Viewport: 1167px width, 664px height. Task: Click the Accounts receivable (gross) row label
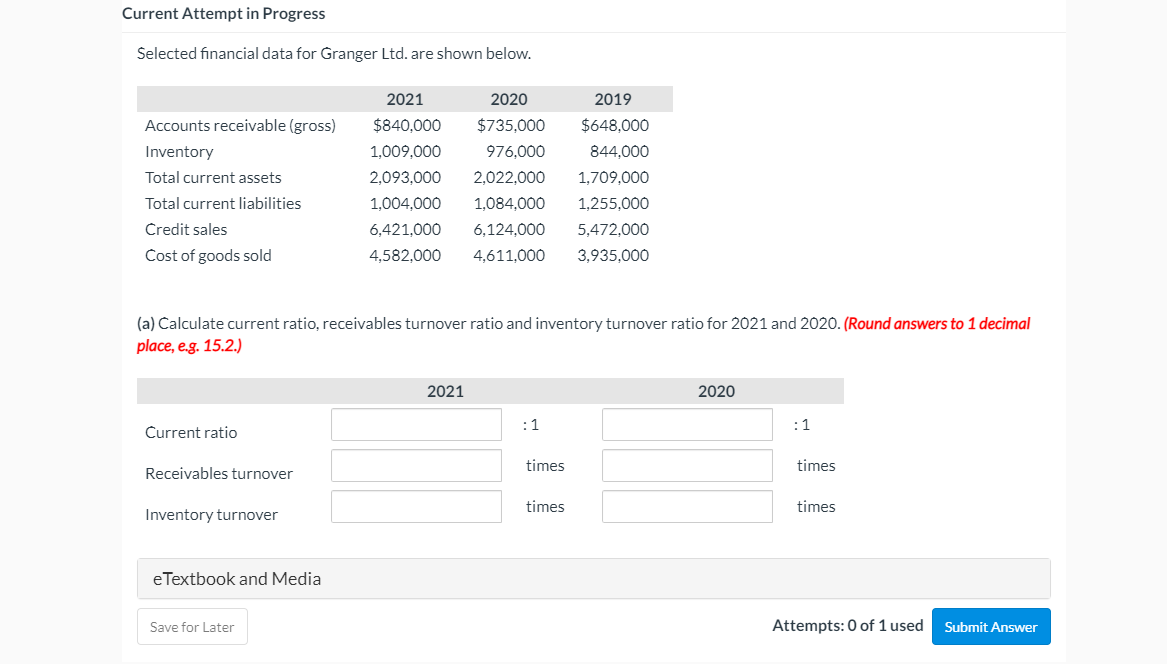click(x=240, y=125)
